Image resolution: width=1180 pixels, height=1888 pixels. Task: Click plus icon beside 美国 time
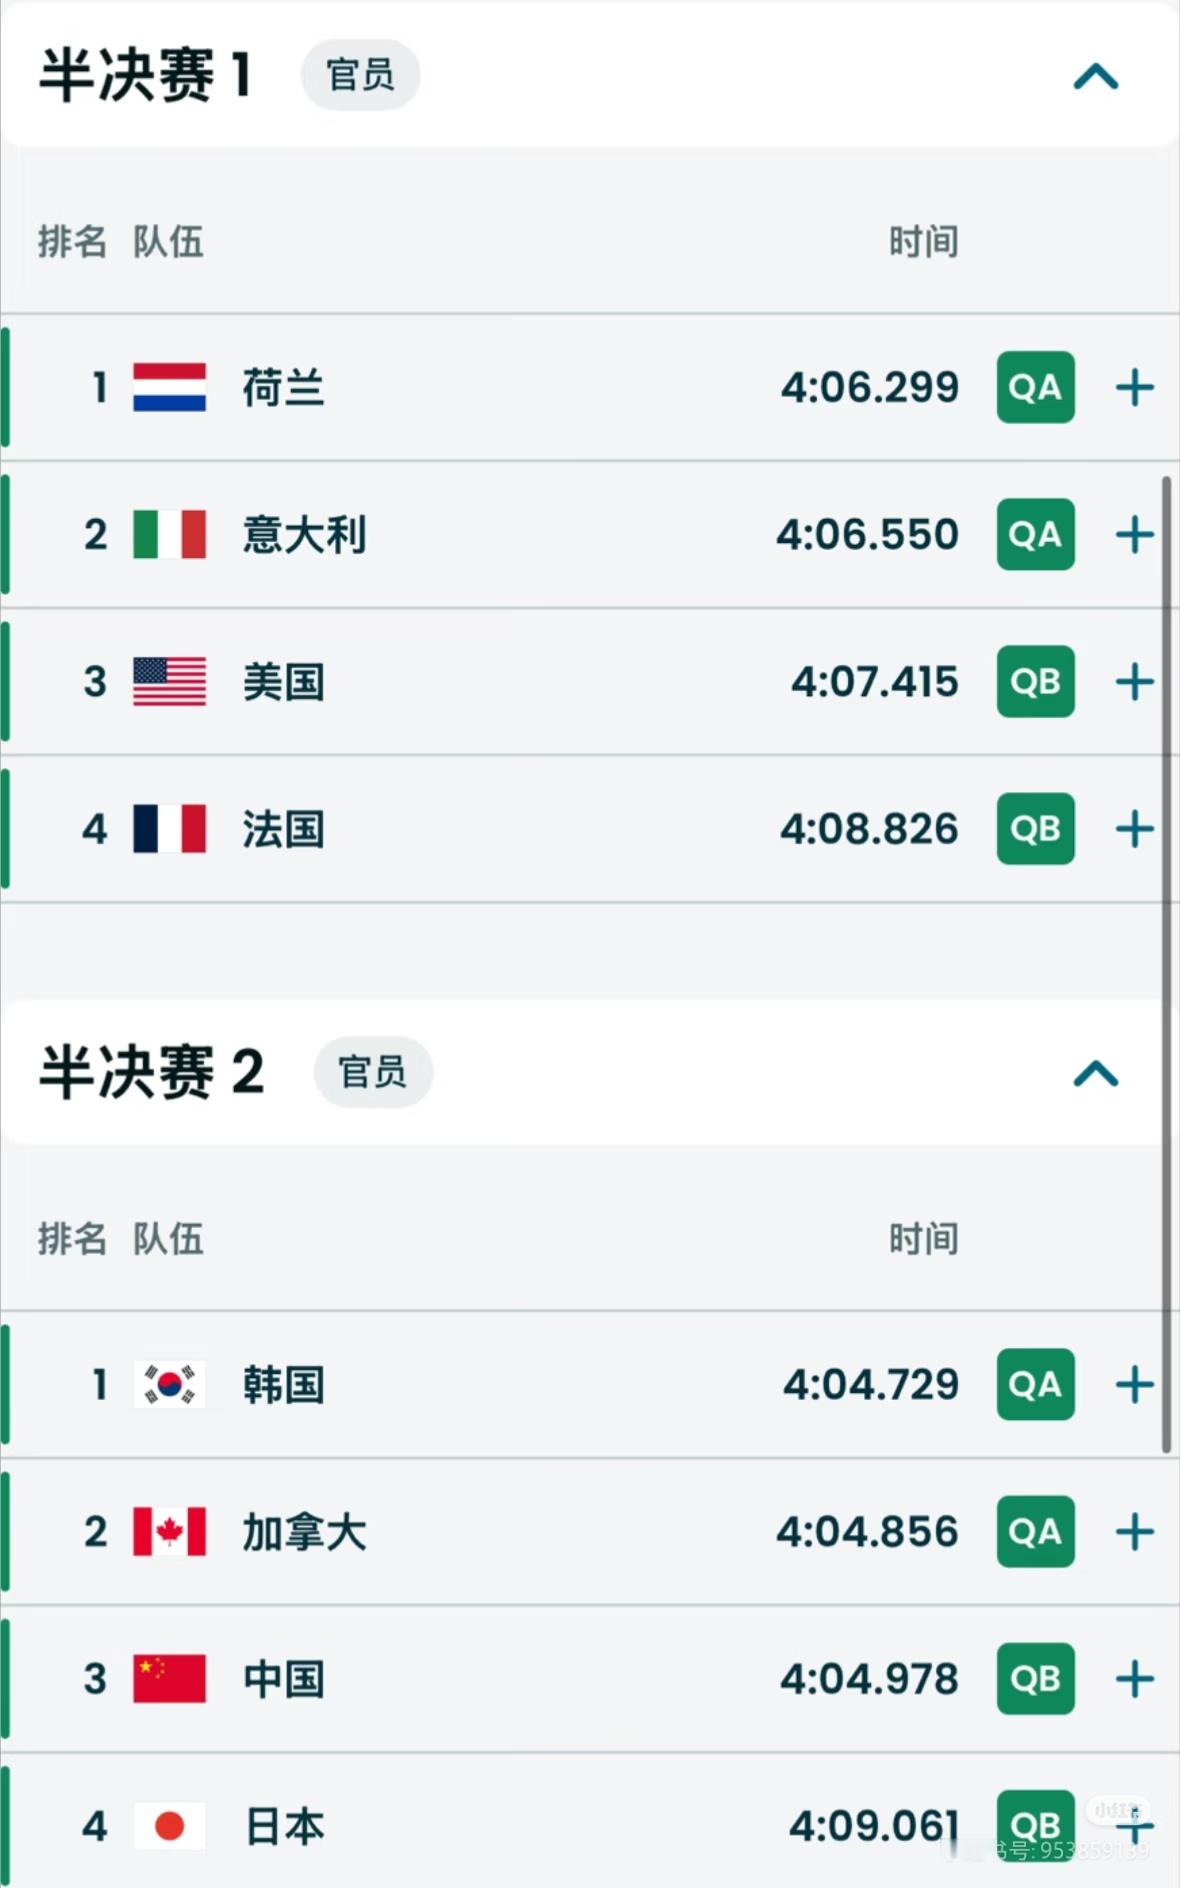tap(1134, 682)
